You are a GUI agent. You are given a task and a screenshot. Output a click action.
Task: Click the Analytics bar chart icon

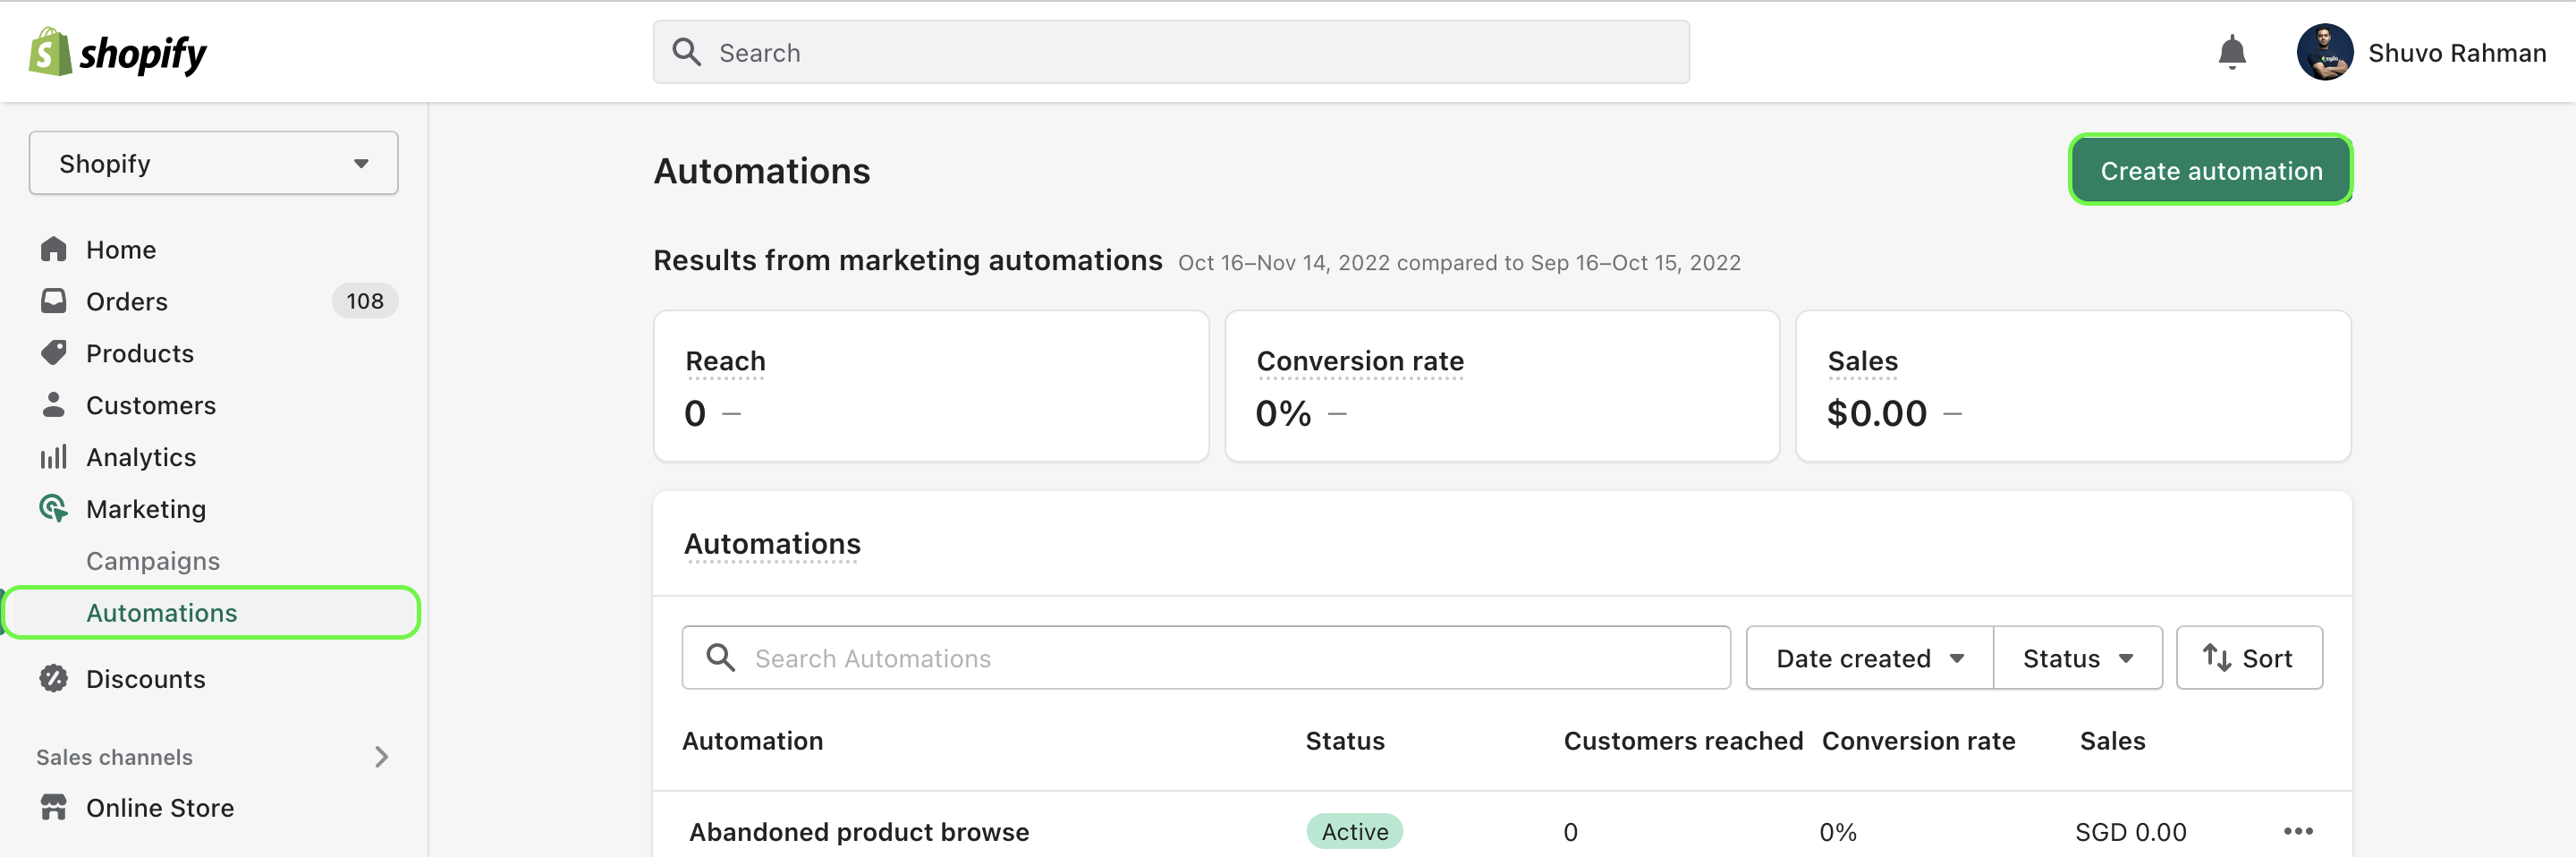[x=54, y=457]
